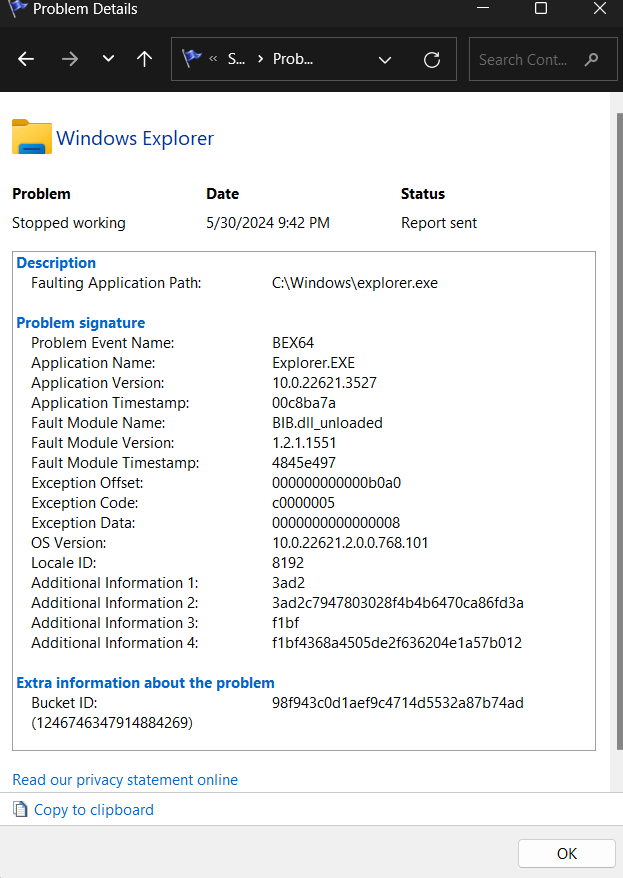Screen dimensions: 623x878
Task: Open recent locations chevron beside forward arrow
Action: tap(109, 58)
